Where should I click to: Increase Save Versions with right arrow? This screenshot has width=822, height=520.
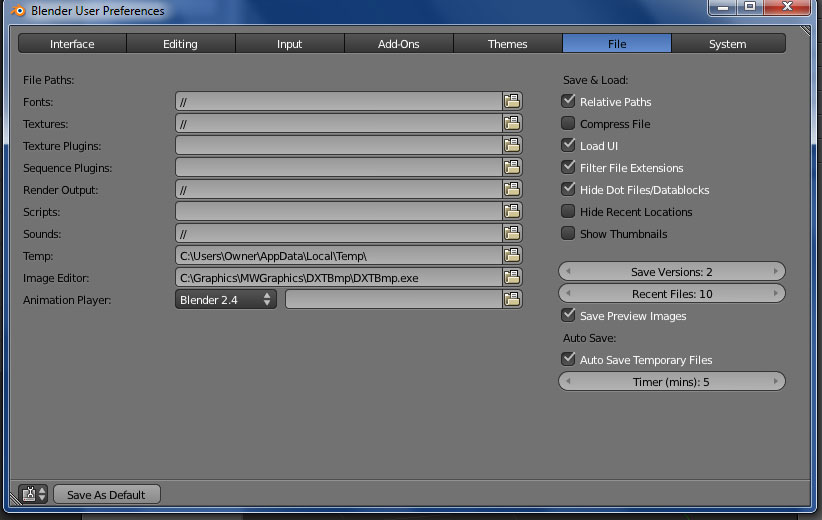(776, 272)
